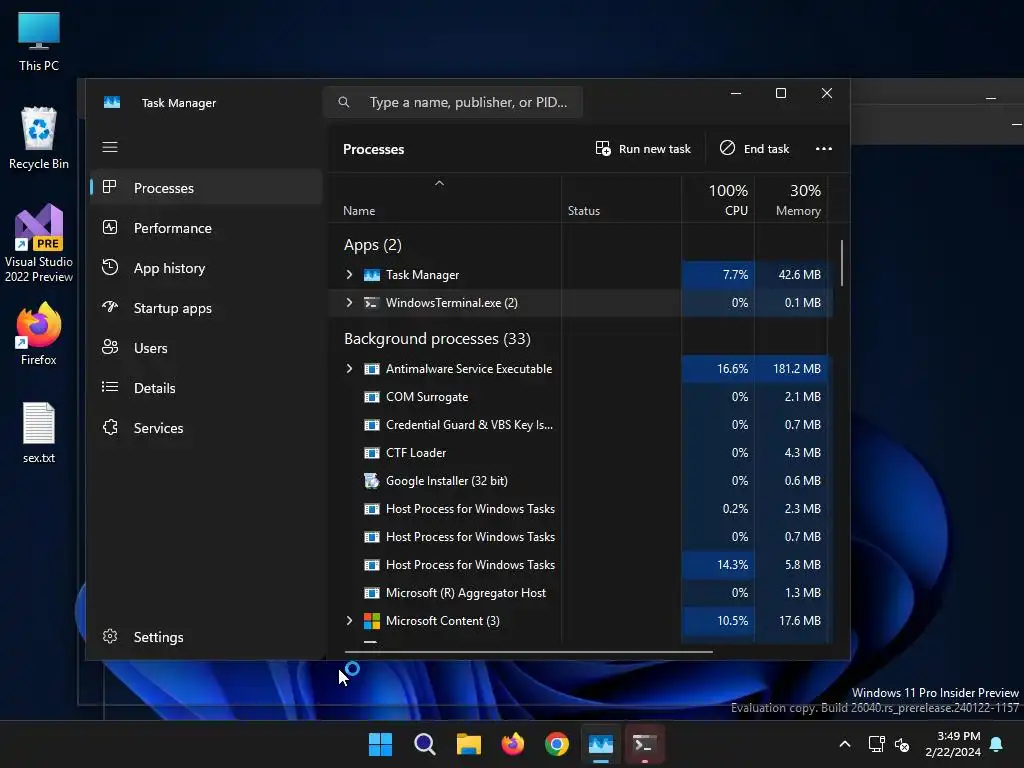Select the Details list icon
The width and height of the screenshot is (1024, 768).
tap(110, 387)
